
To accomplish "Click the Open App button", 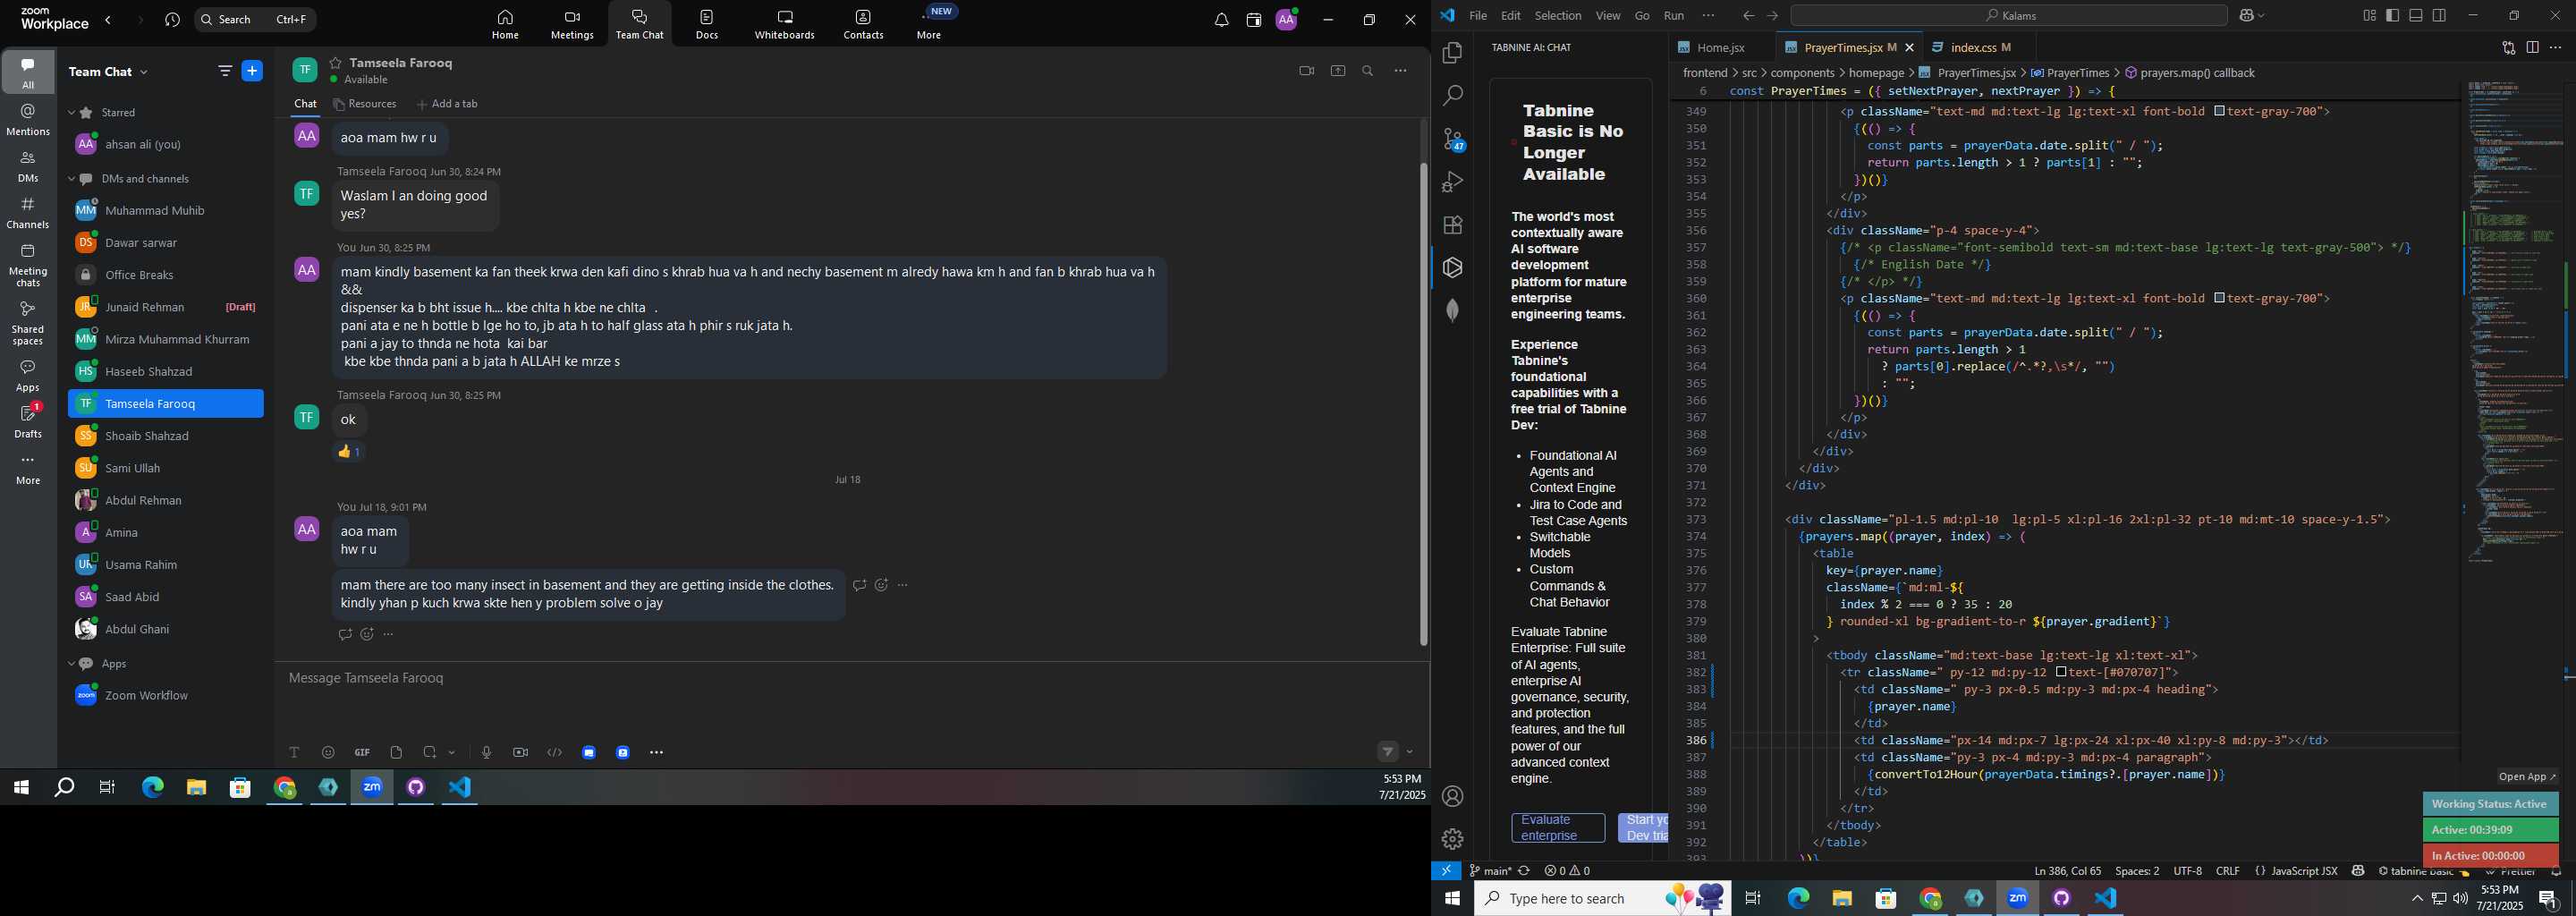I will [x=2527, y=776].
